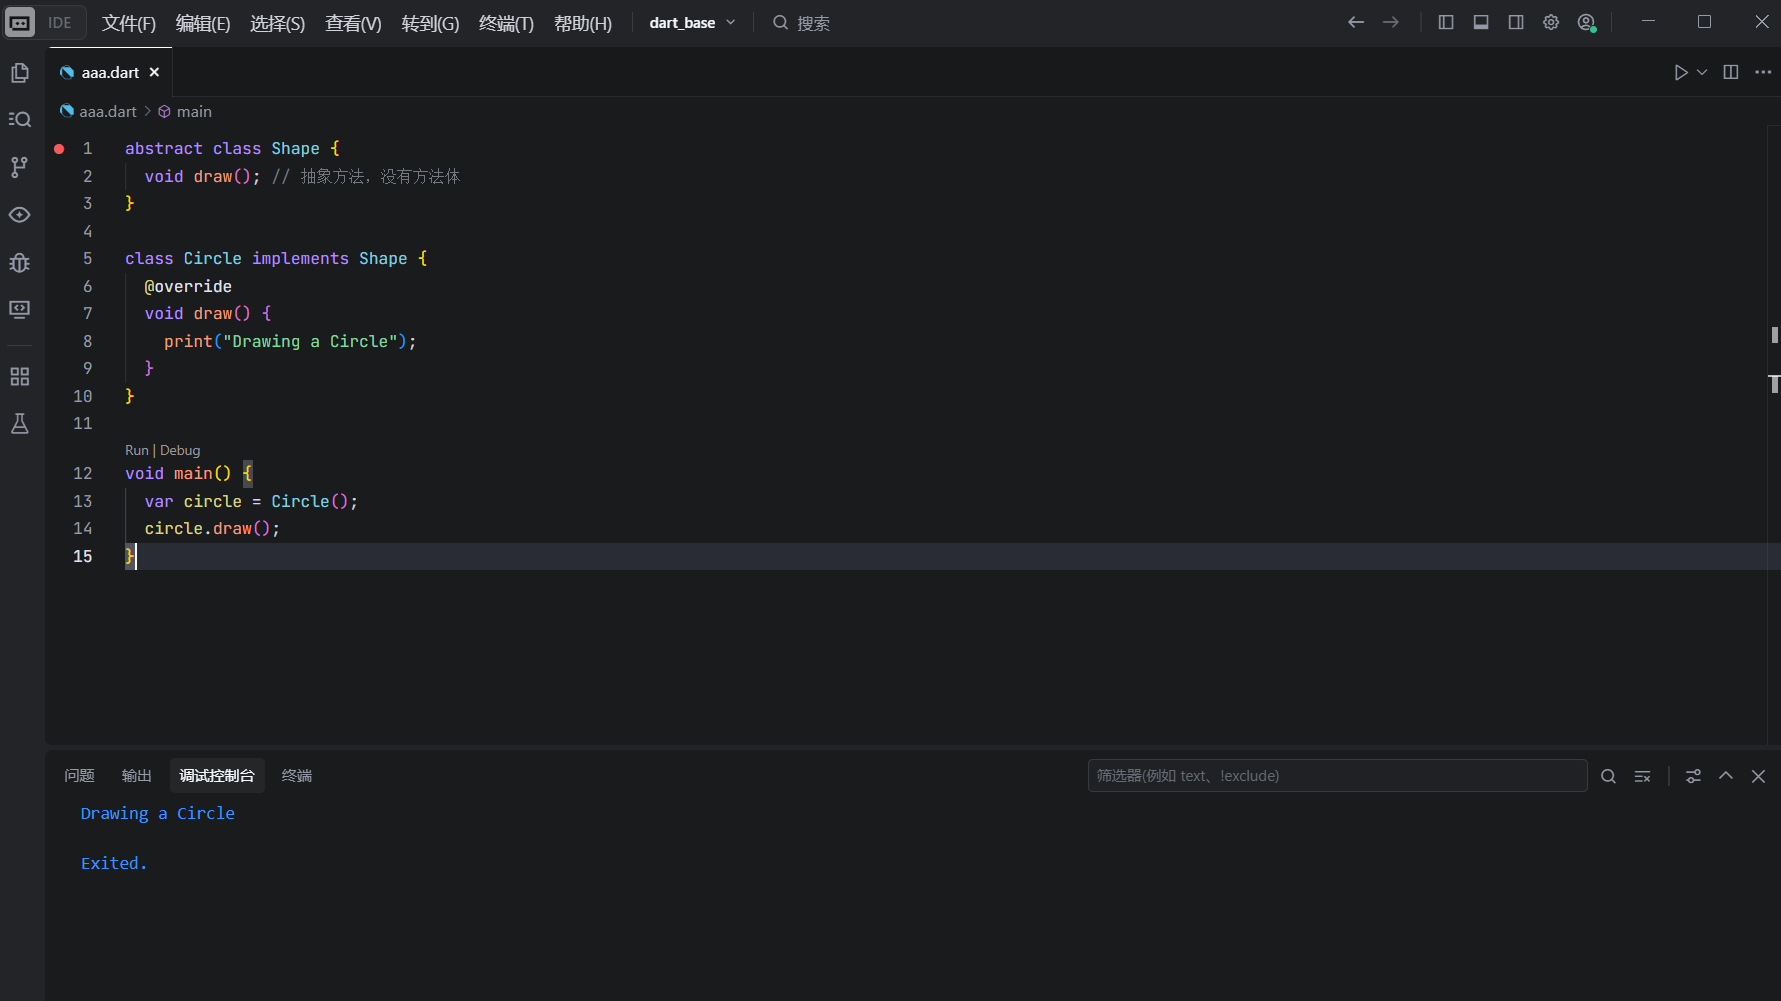This screenshot has height=1001, width=1781.
Task: Open the dart_base project dropdown
Action: click(692, 23)
